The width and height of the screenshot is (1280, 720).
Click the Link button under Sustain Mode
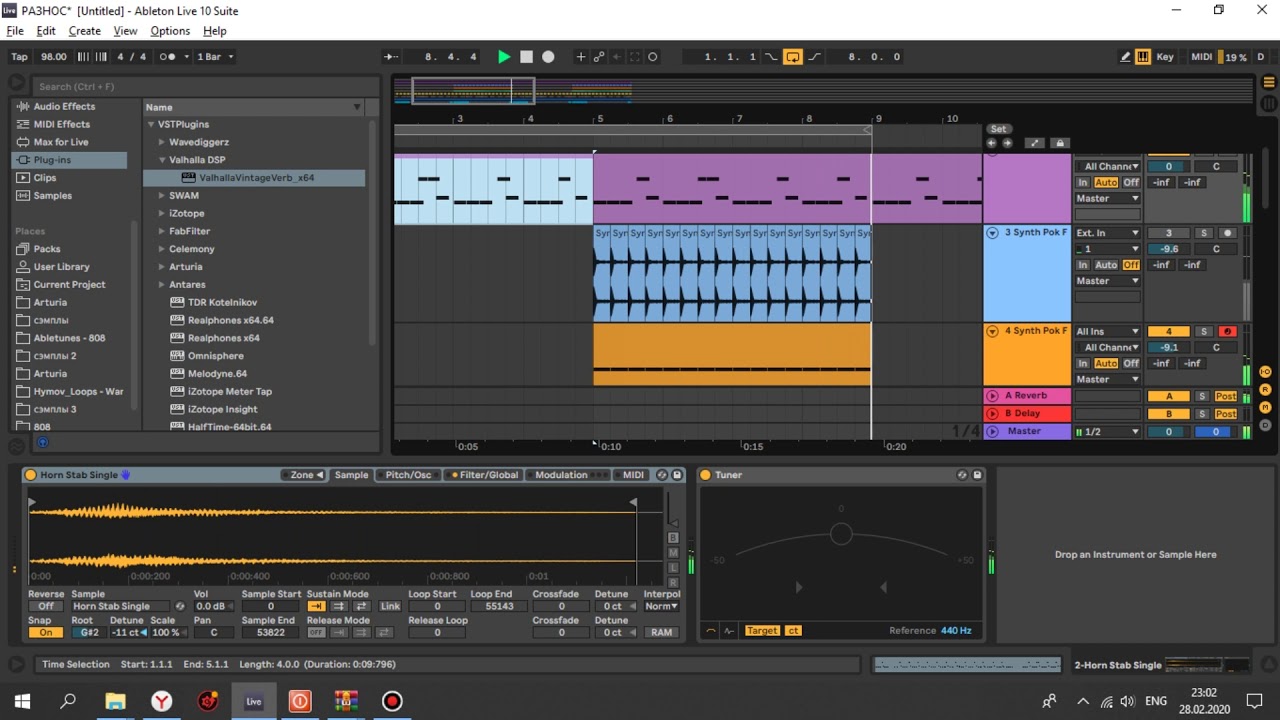(x=390, y=606)
